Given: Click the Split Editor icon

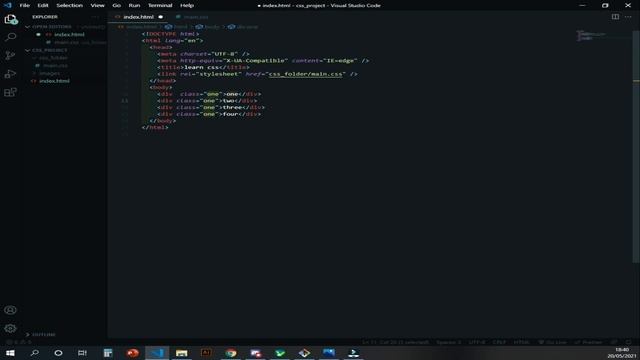Looking at the screenshot, I should (615, 17).
